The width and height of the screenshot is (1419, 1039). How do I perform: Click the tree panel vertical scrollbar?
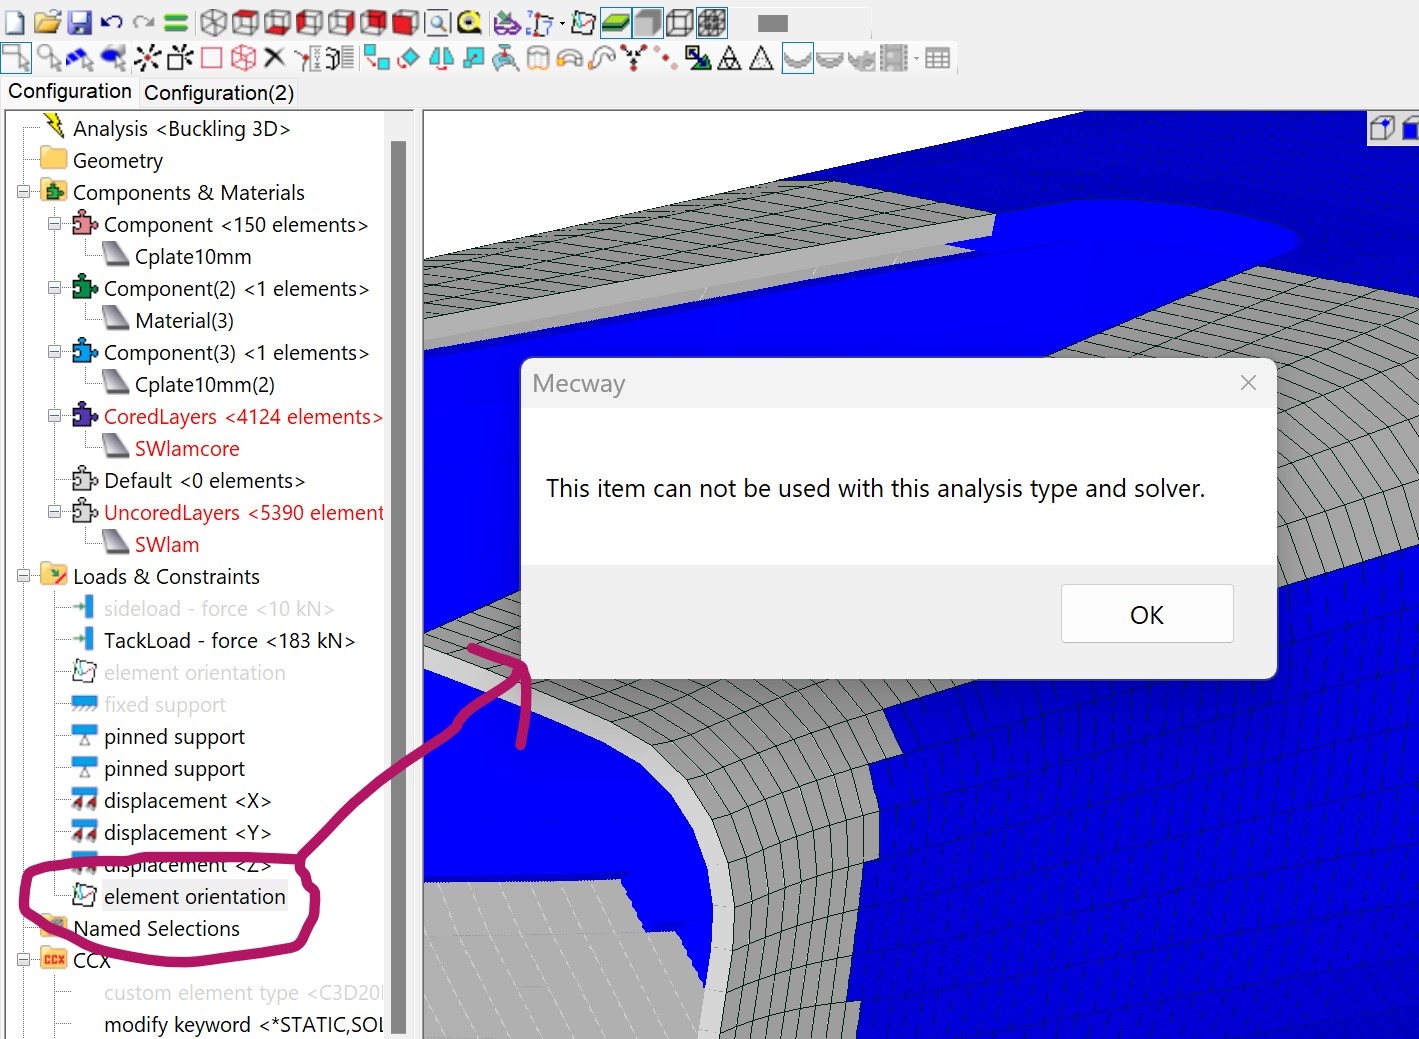398,585
